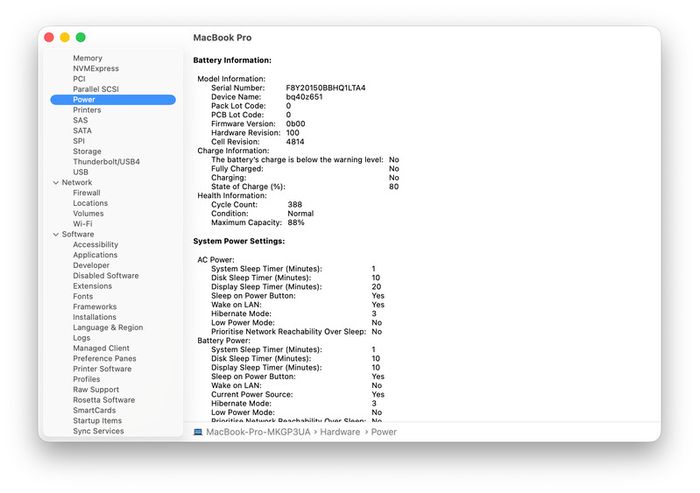Click Power in the path bar
This screenshot has height=493, width=700.
[x=384, y=432]
